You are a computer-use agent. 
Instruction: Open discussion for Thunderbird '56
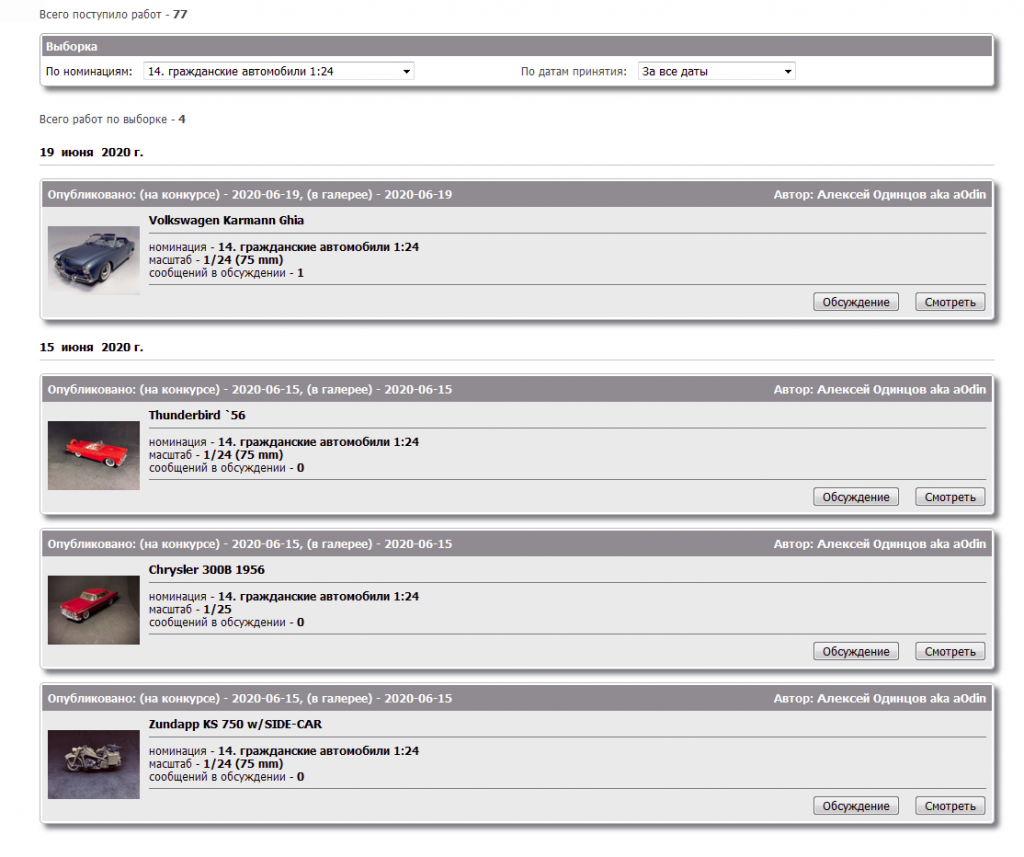pos(855,497)
